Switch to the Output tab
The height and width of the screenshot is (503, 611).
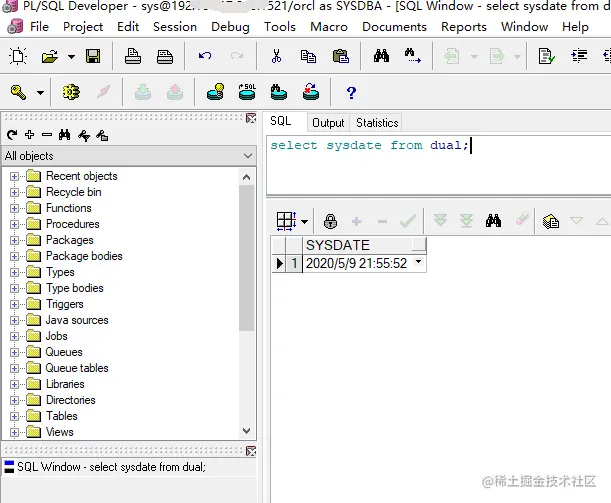tap(328, 123)
